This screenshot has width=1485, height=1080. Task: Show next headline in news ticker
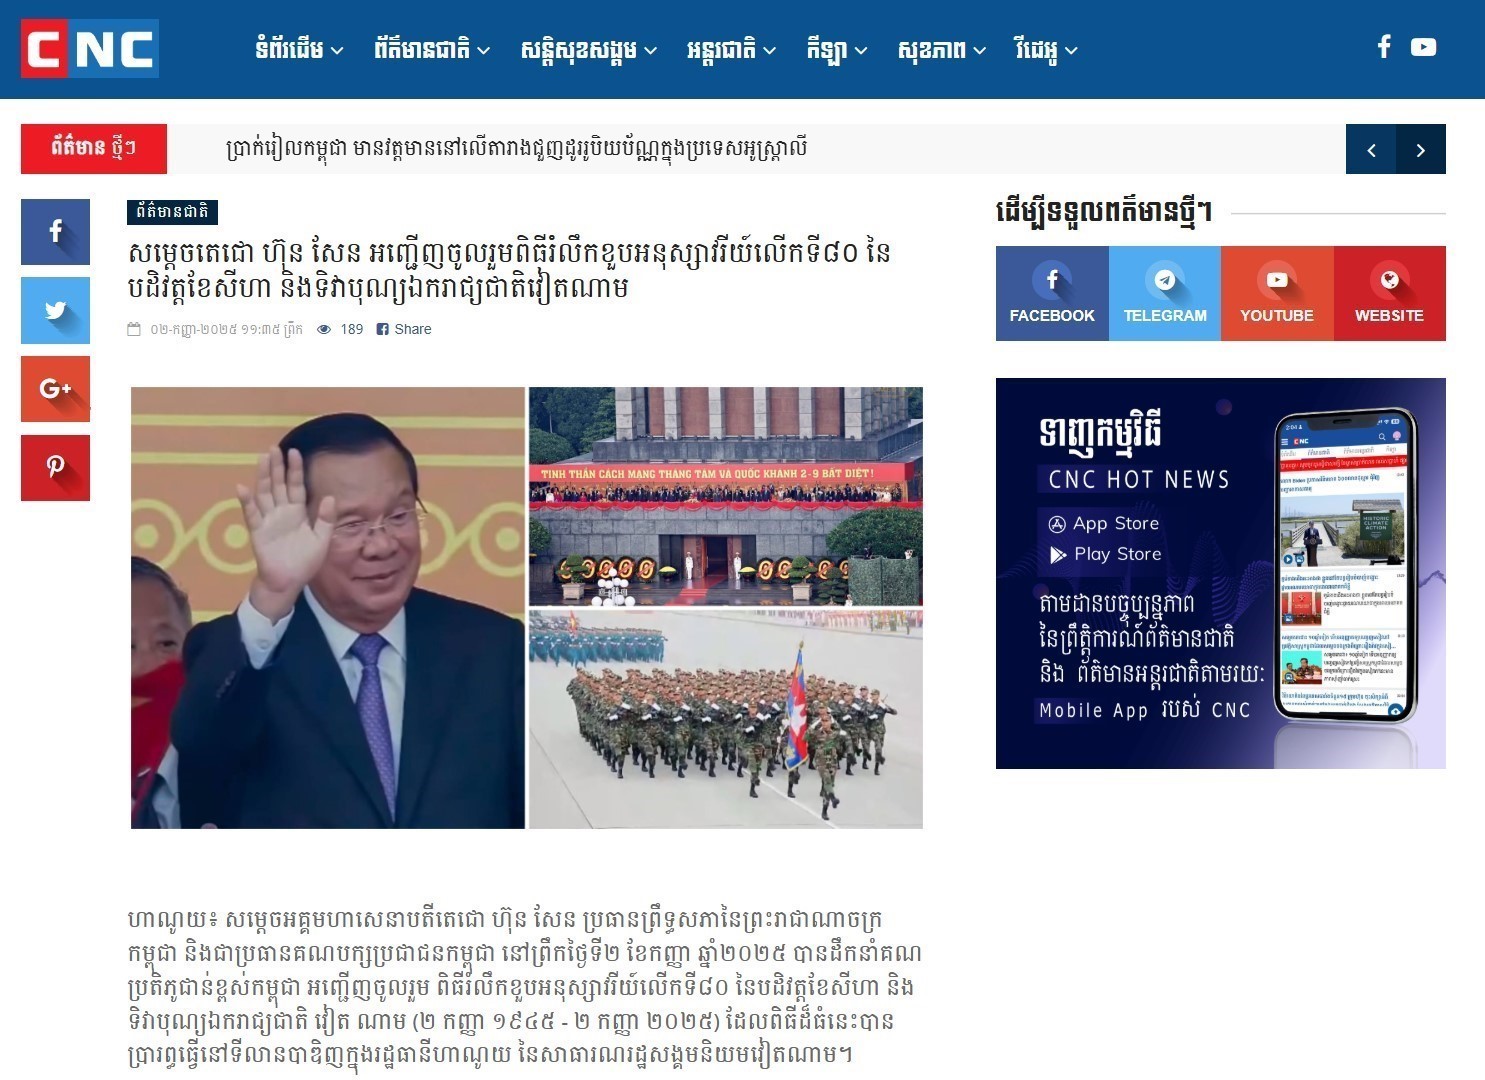click(1421, 149)
